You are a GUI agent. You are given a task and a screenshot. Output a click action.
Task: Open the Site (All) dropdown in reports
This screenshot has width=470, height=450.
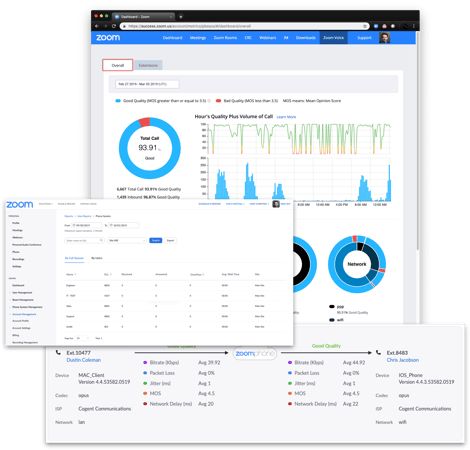(x=127, y=240)
